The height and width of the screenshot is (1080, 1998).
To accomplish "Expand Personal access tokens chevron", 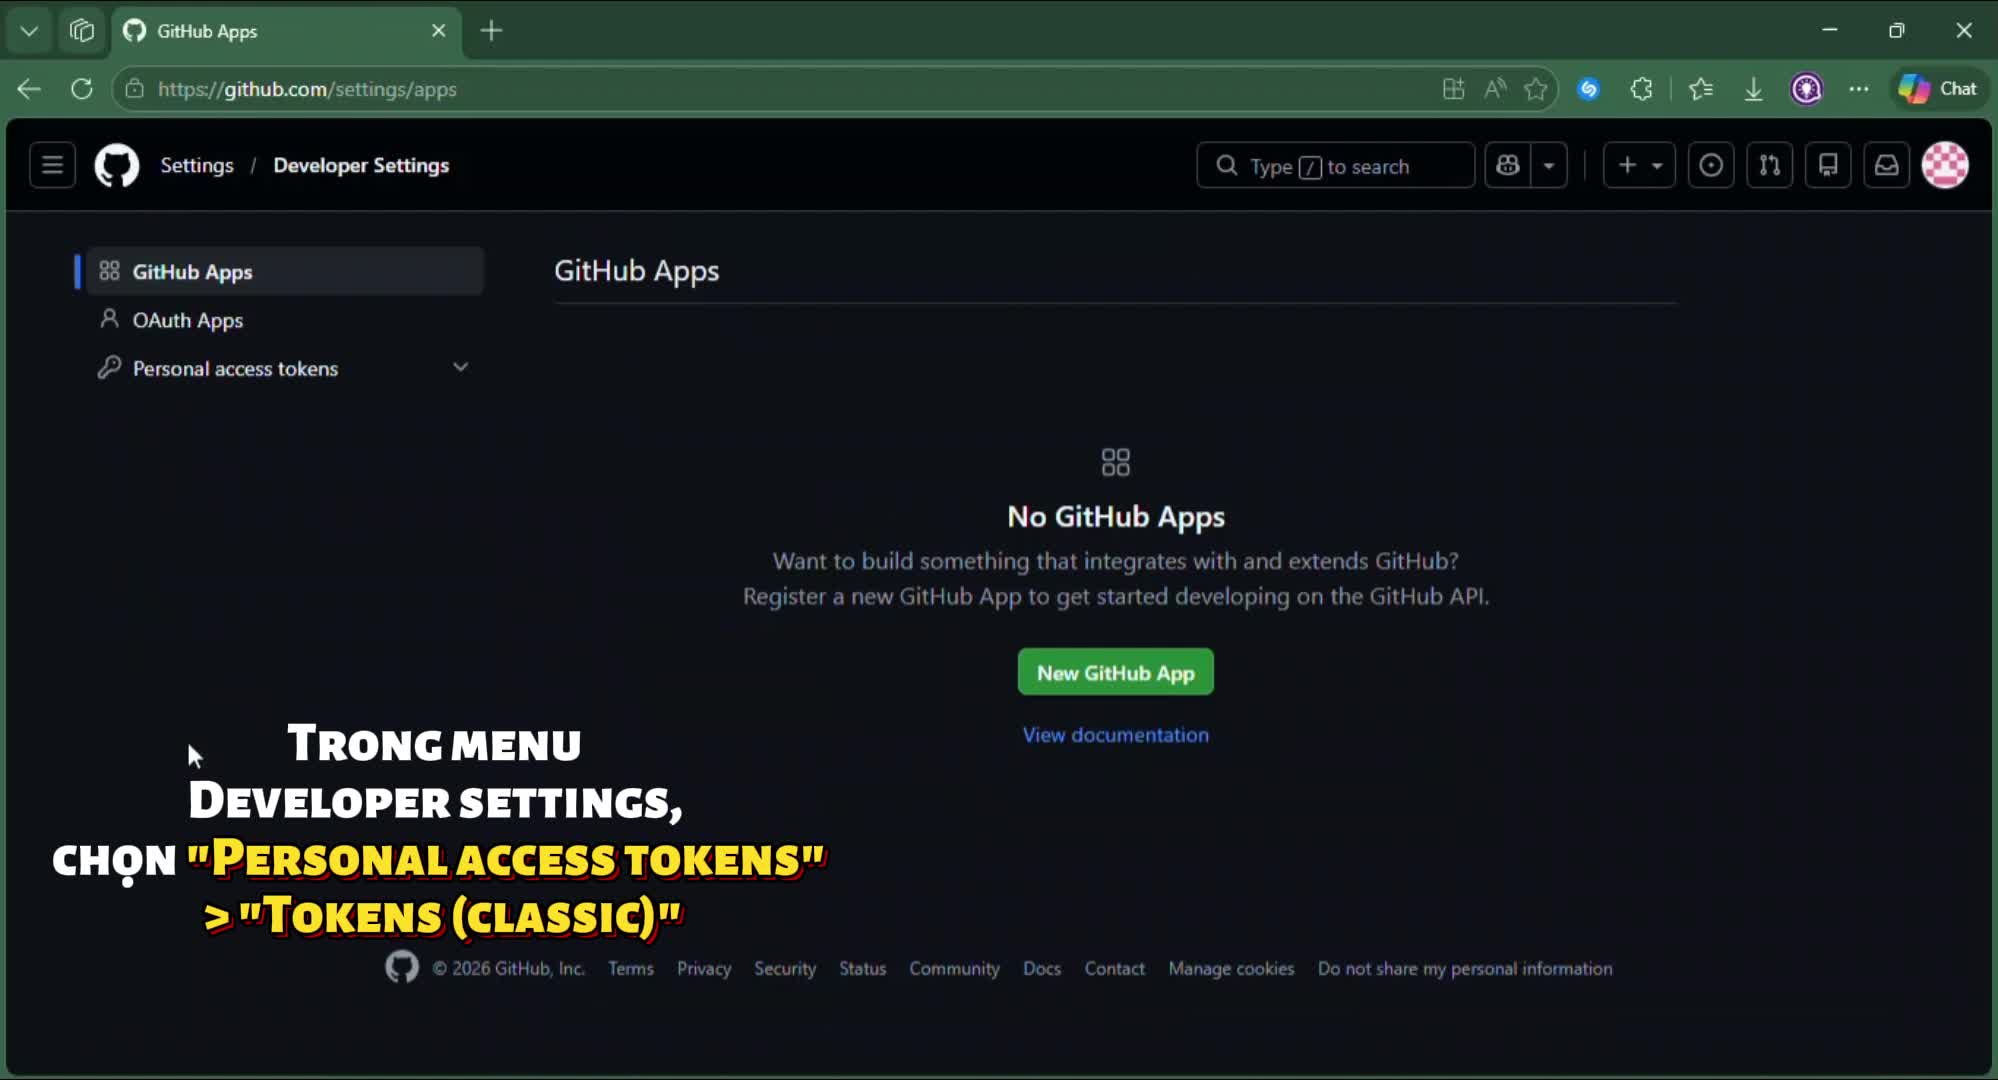I will [x=460, y=367].
